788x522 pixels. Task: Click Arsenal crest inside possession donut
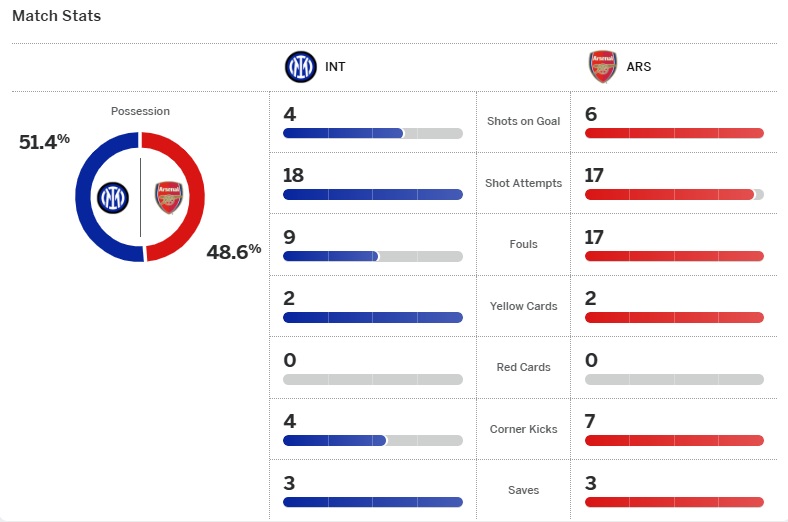tap(169, 197)
